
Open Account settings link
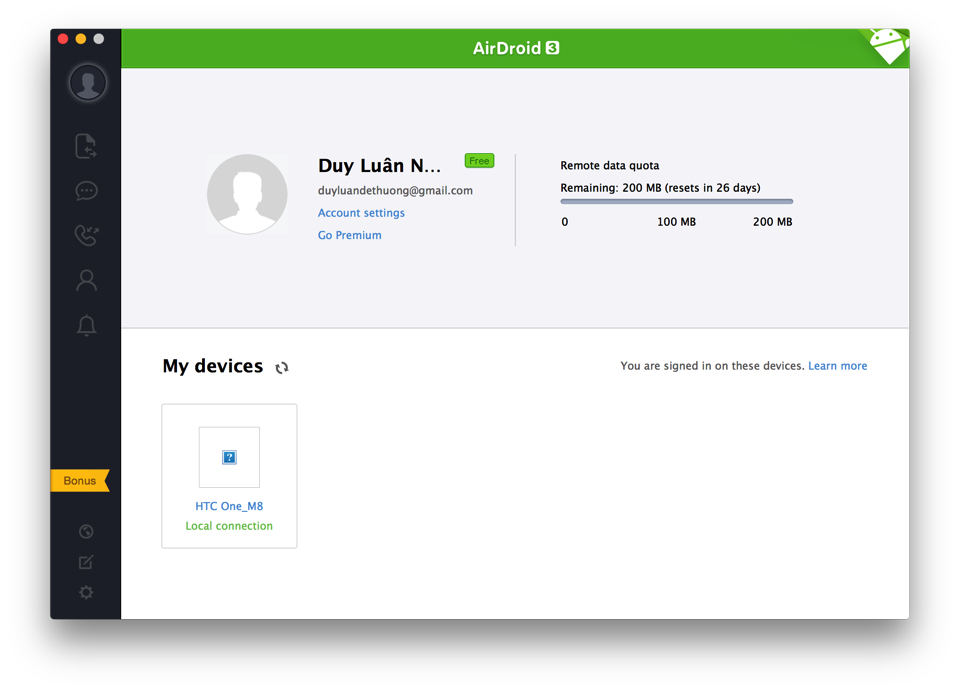point(361,212)
